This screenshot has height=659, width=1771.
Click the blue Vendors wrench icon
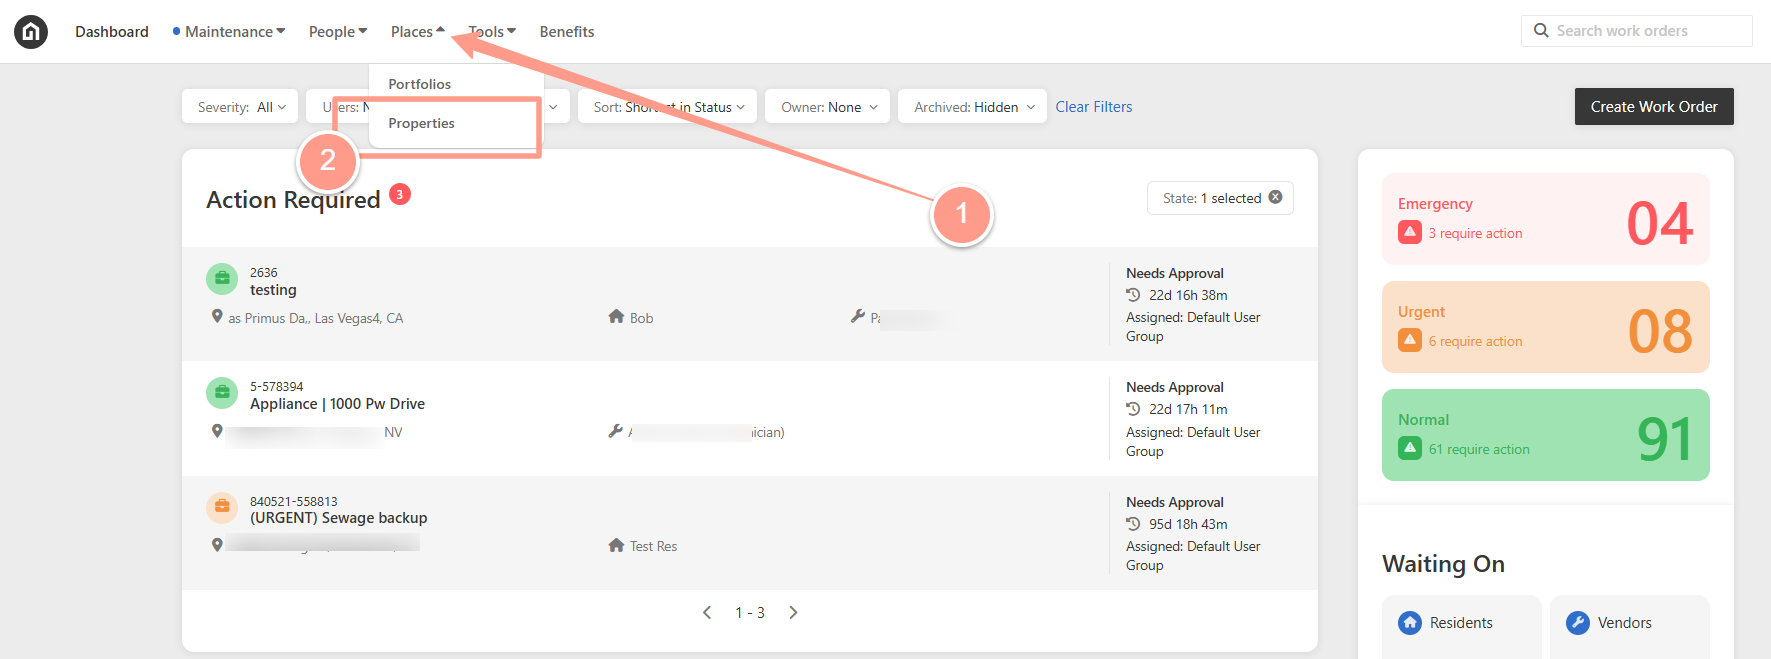pos(1578,623)
